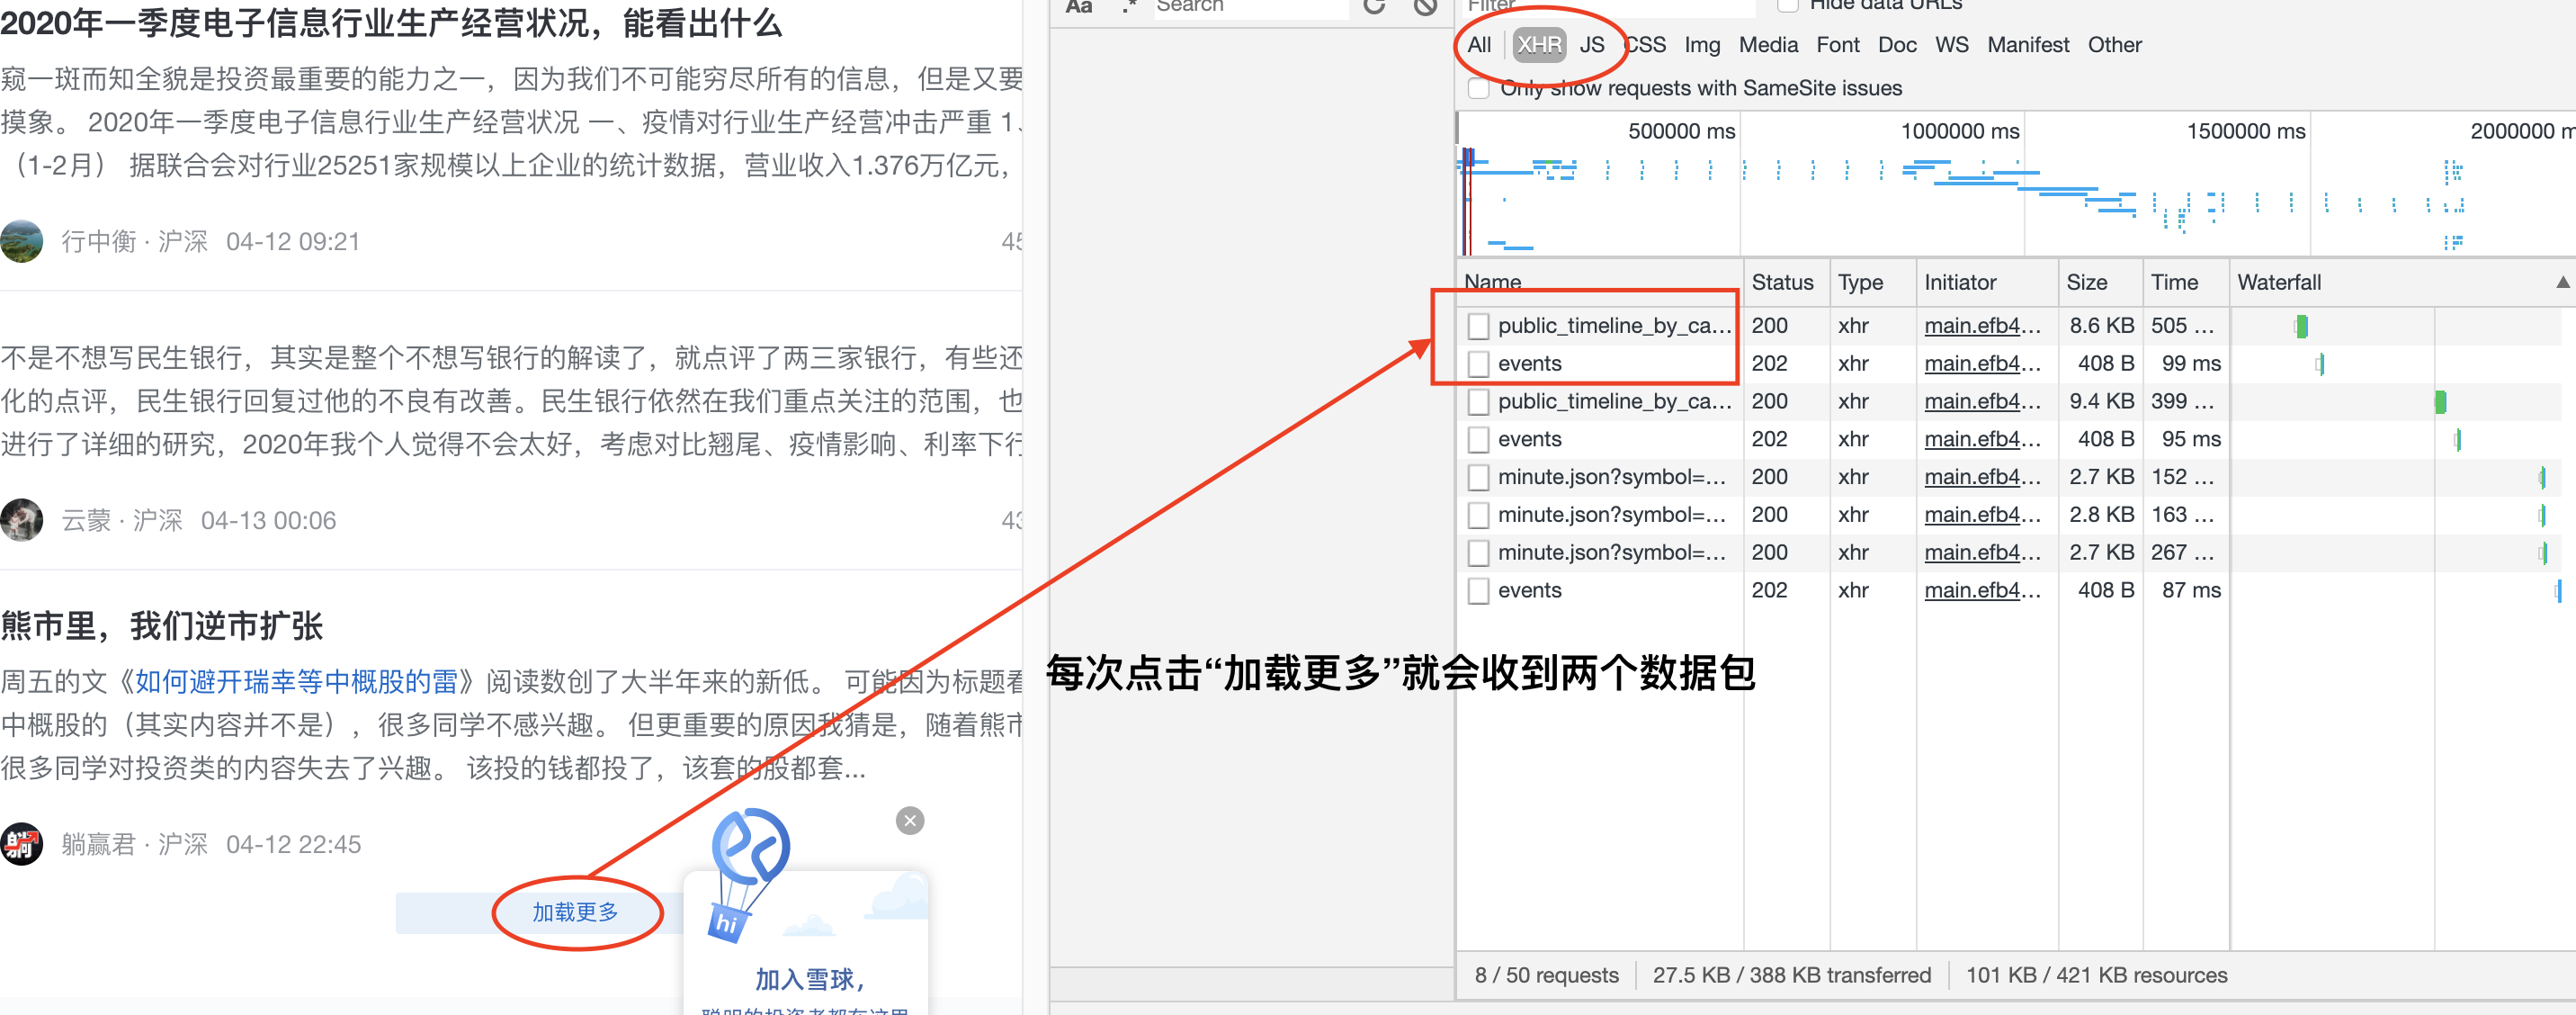Click 云蒙 · 沪深 author name
2576x1015 pixels.
click(122, 521)
